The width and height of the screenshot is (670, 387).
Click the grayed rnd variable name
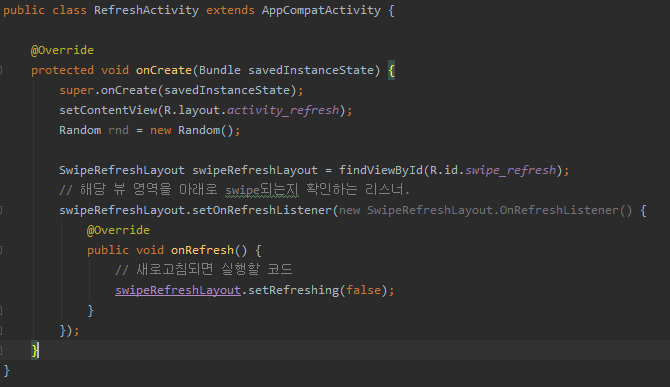[x=118, y=130]
